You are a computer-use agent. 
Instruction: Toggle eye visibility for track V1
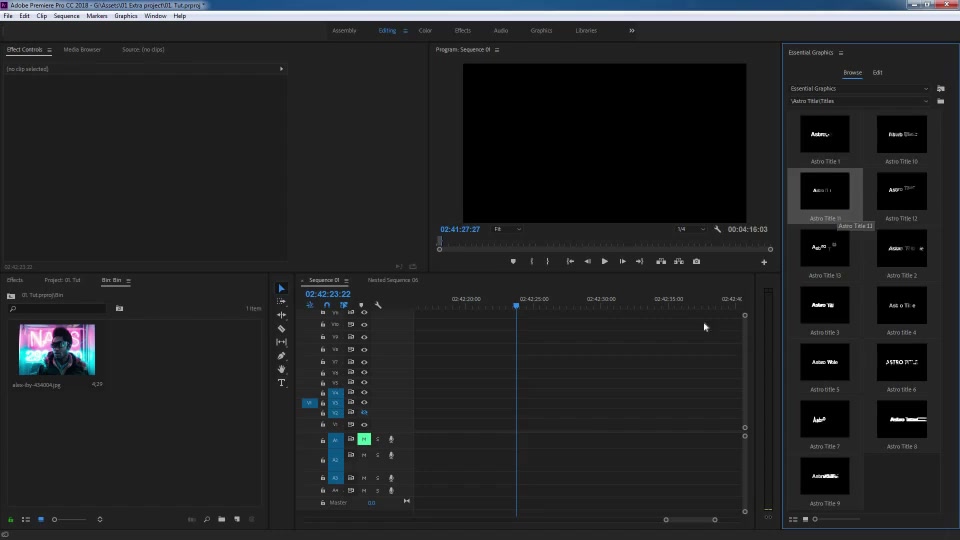tap(364, 424)
